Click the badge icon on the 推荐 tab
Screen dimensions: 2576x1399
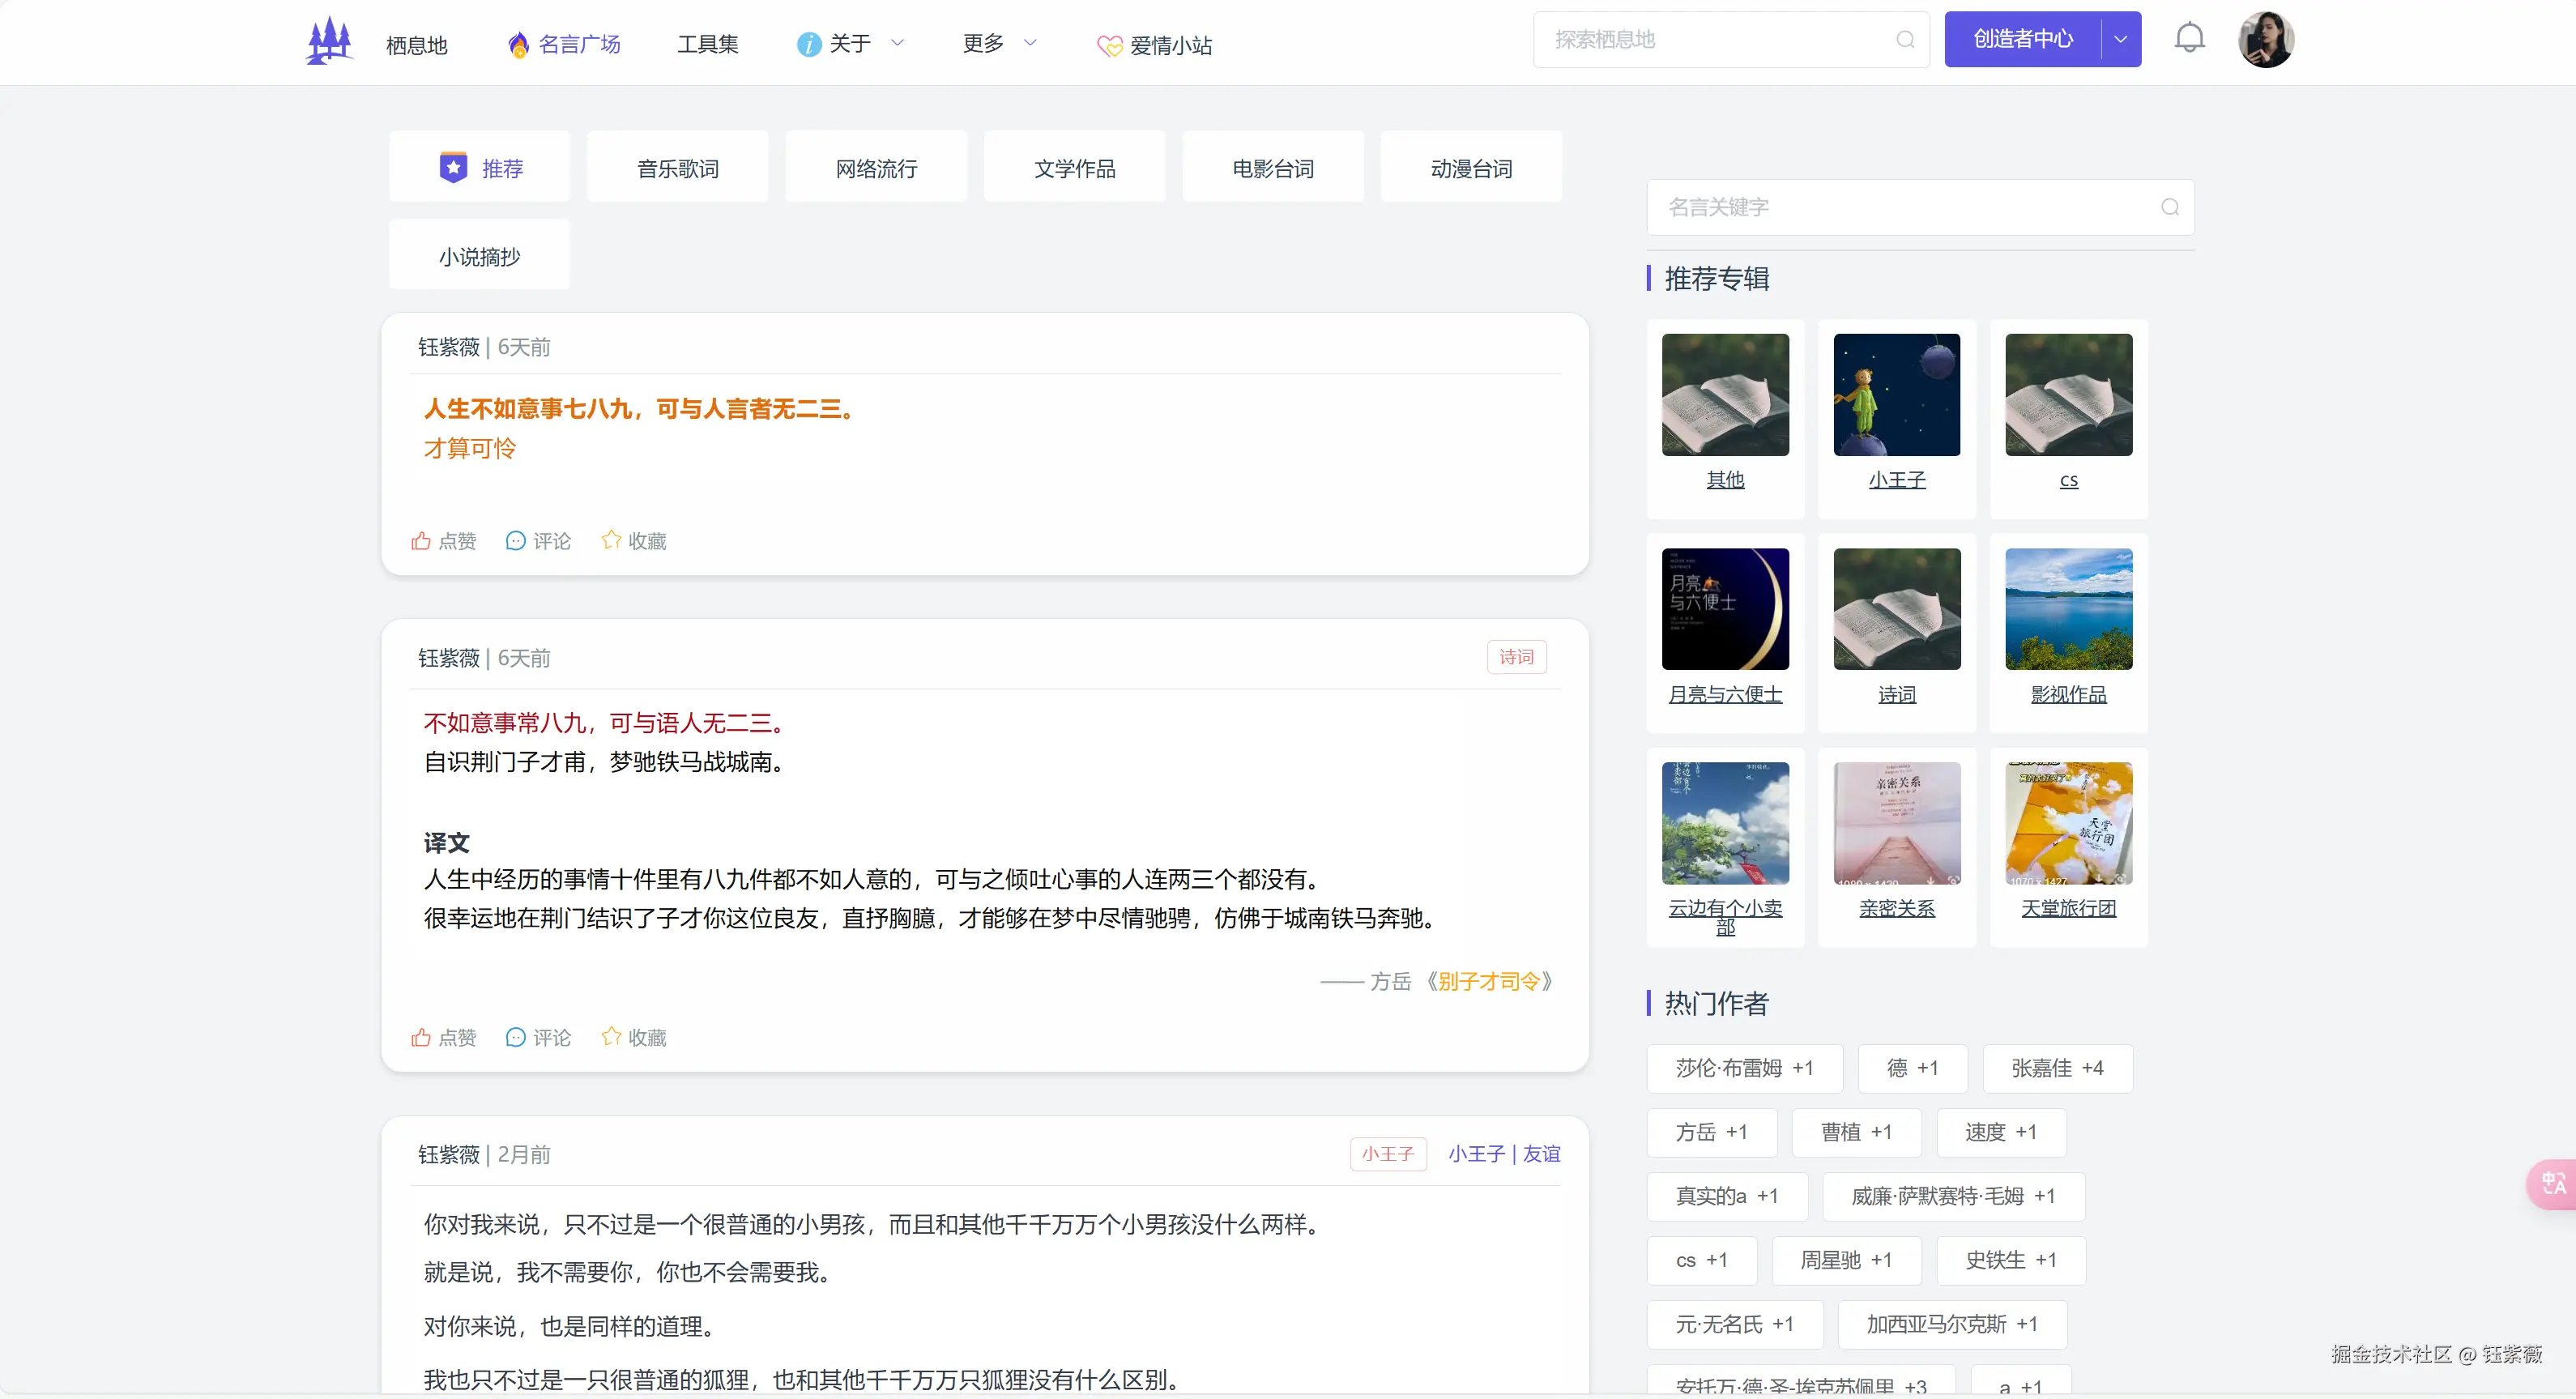[454, 166]
